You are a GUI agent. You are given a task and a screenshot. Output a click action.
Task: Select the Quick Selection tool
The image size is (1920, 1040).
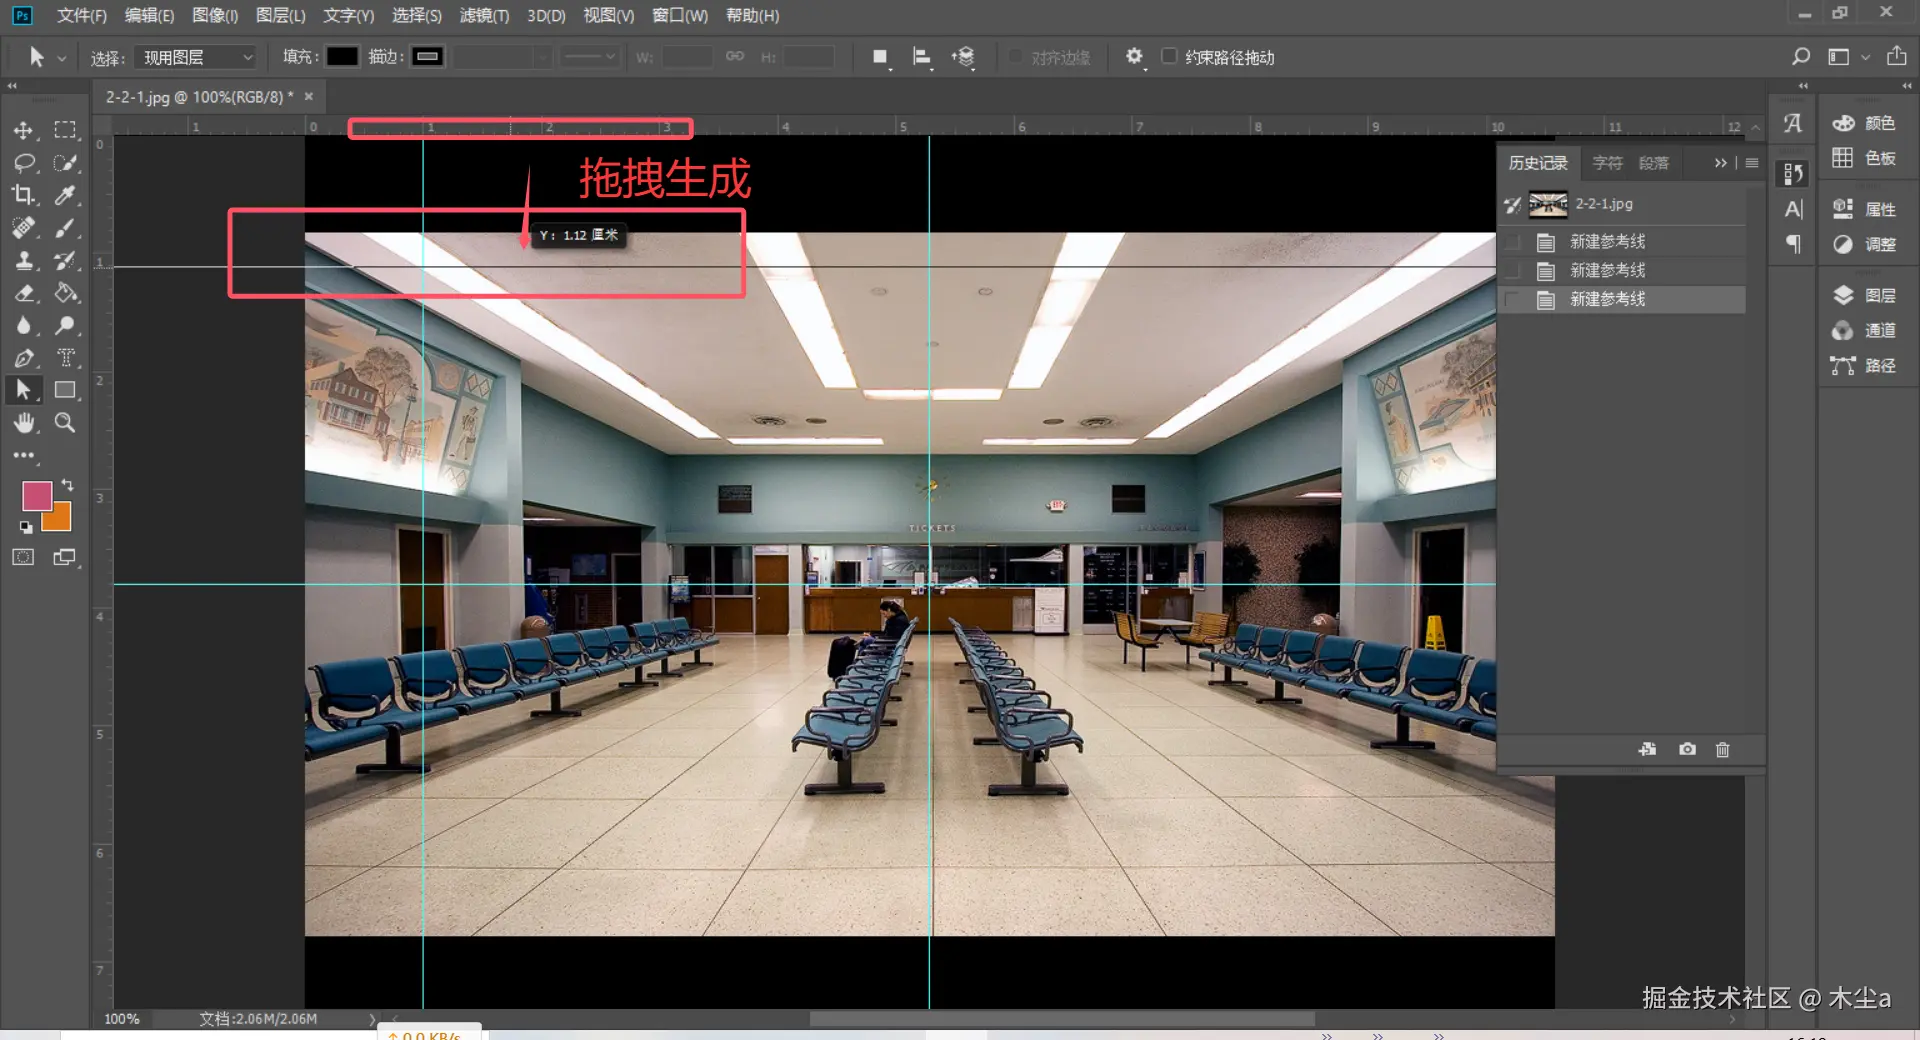pos(65,162)
